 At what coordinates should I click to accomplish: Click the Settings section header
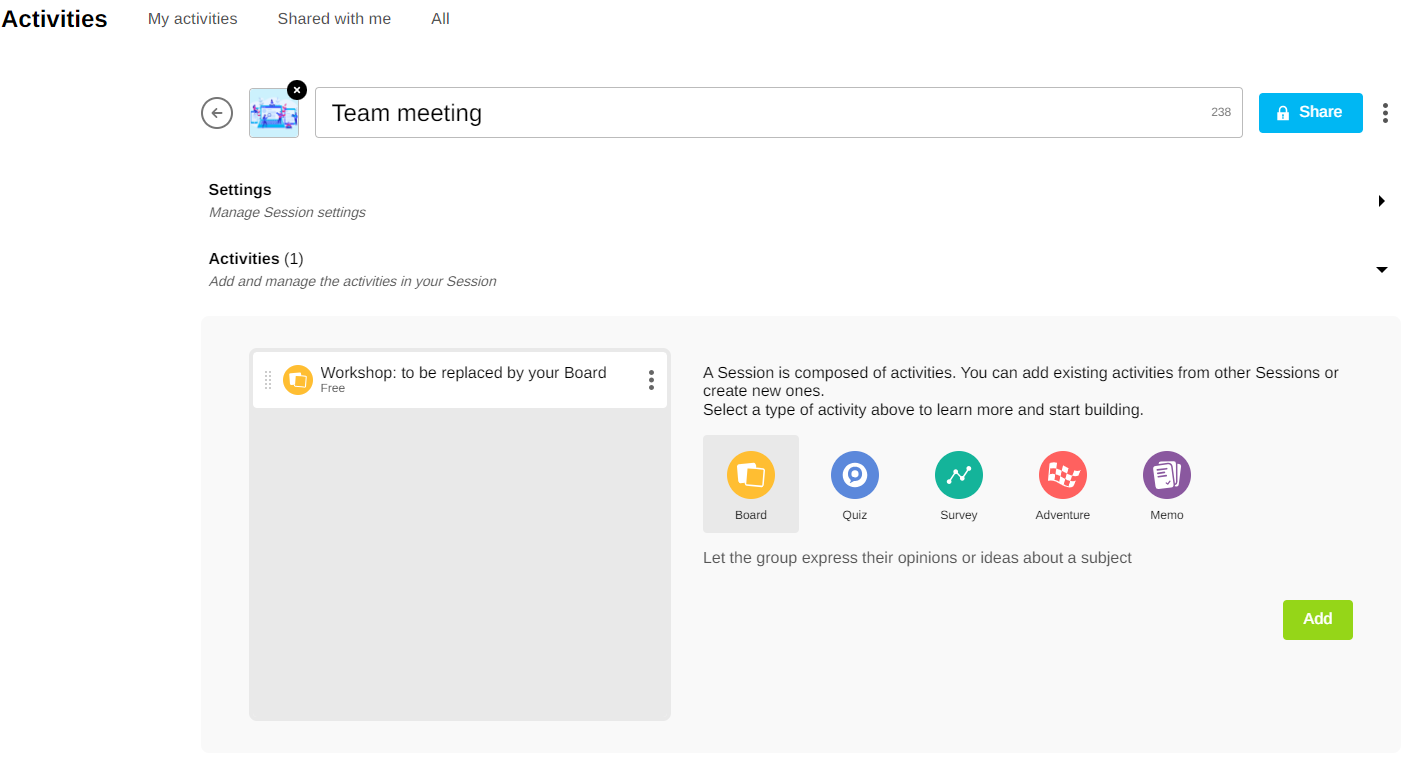(240, 190)
